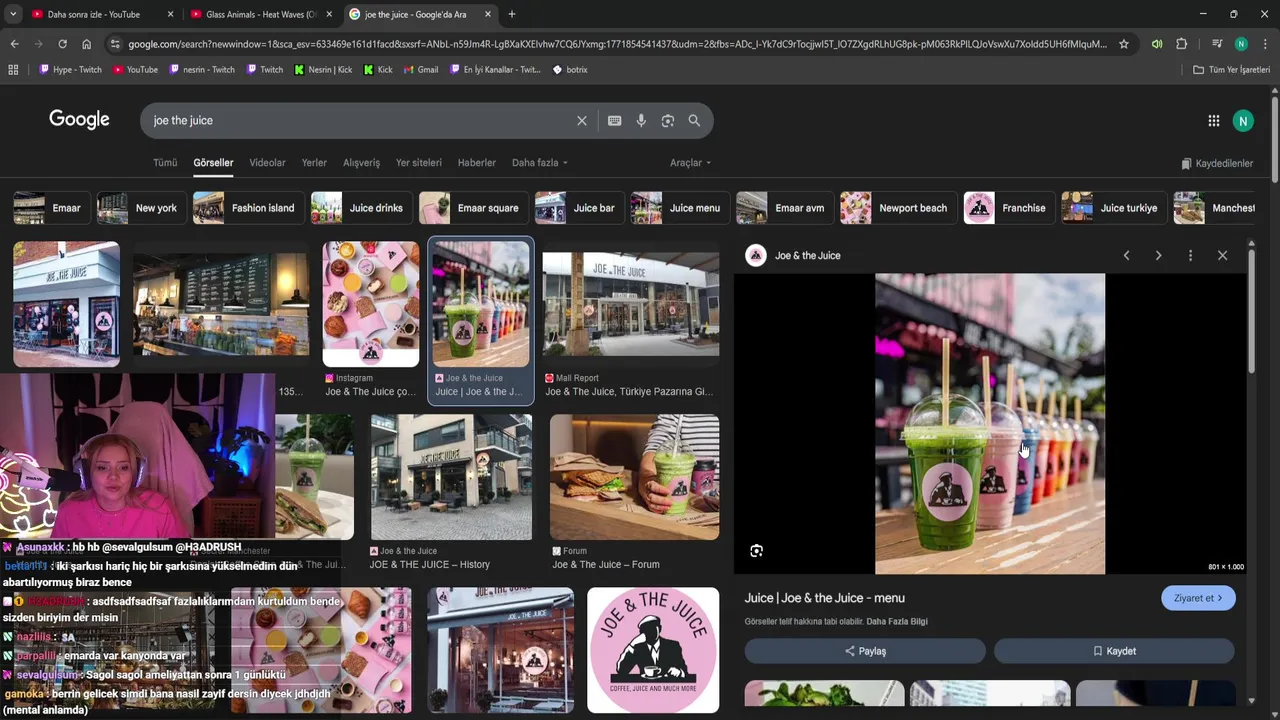Viewport: 1280px width, 720px height.
Task: Bookmark this page with star icon
Action: click(x=1124, y=44)
